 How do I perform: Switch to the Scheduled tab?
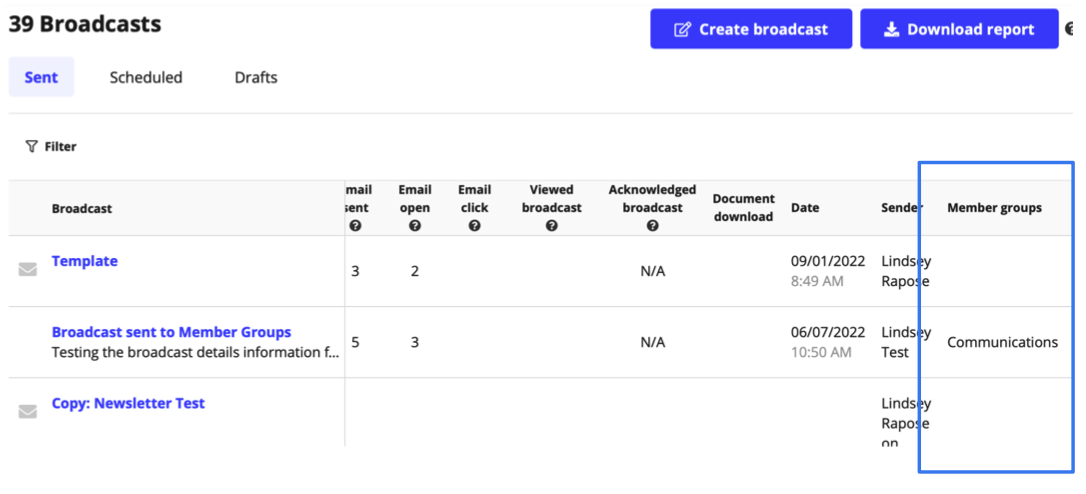(146, 77)
